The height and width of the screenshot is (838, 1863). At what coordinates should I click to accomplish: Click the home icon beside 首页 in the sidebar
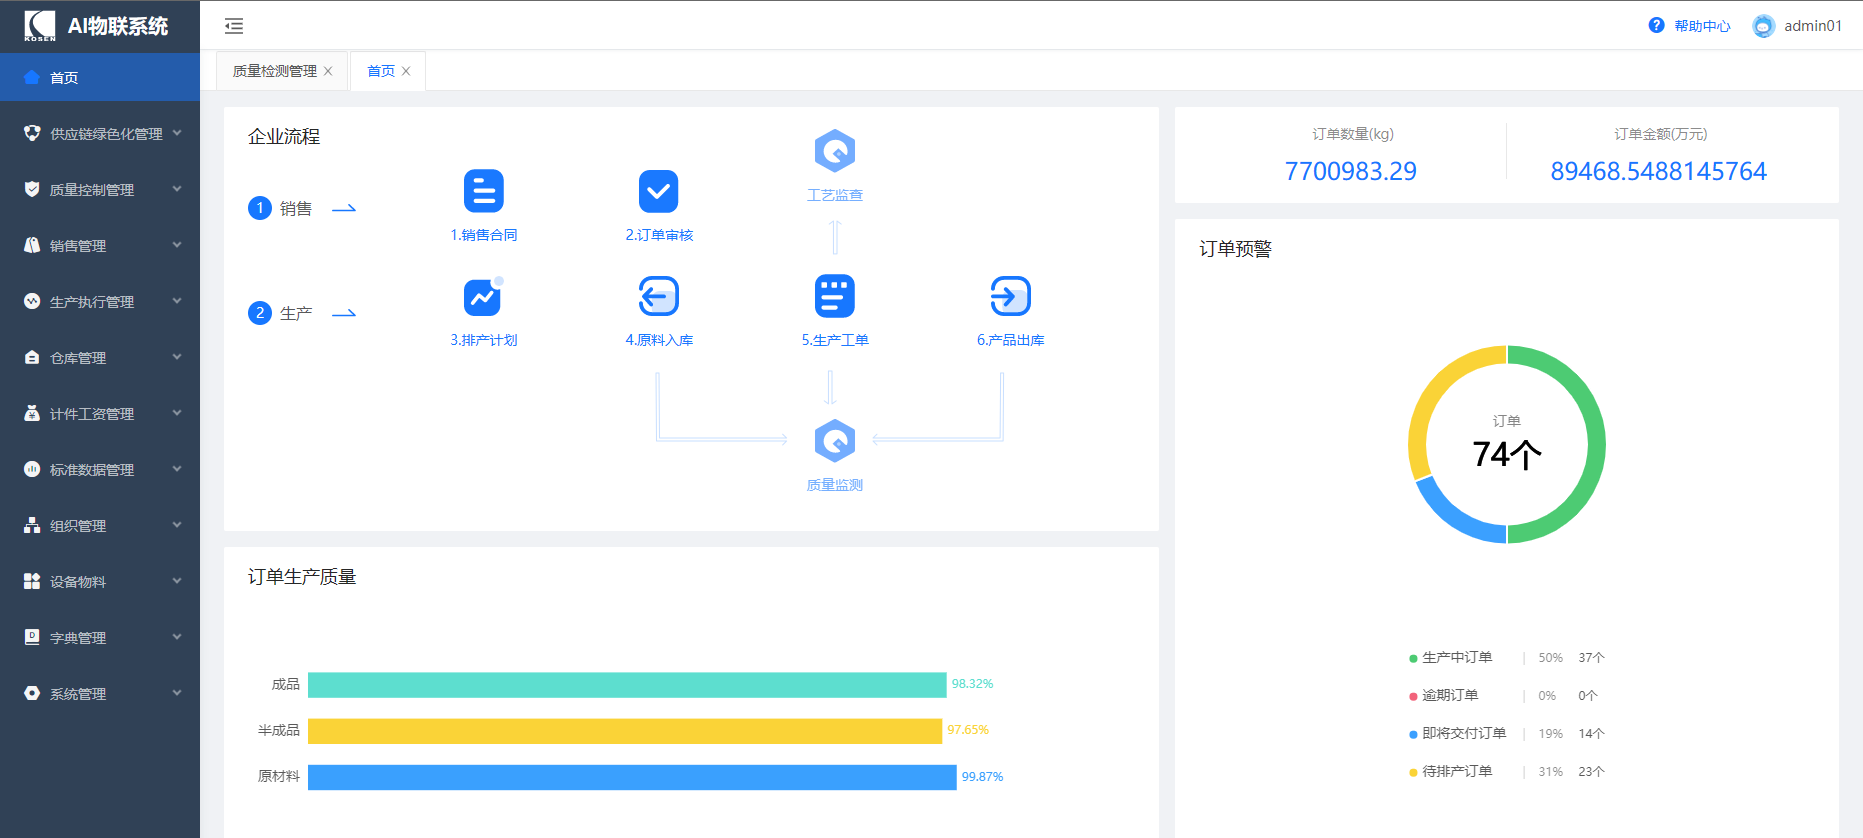coord(32,77)
